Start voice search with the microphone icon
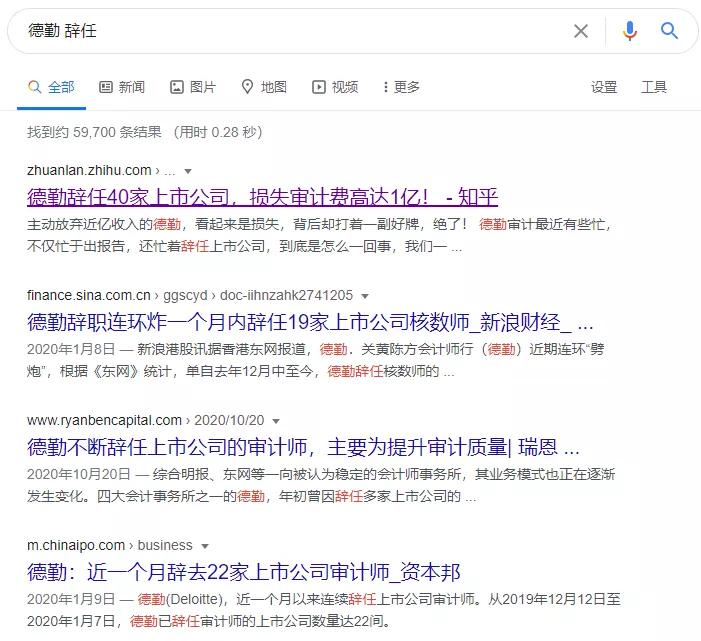This screenshot has height=641, width=701. tap(629, 31)
